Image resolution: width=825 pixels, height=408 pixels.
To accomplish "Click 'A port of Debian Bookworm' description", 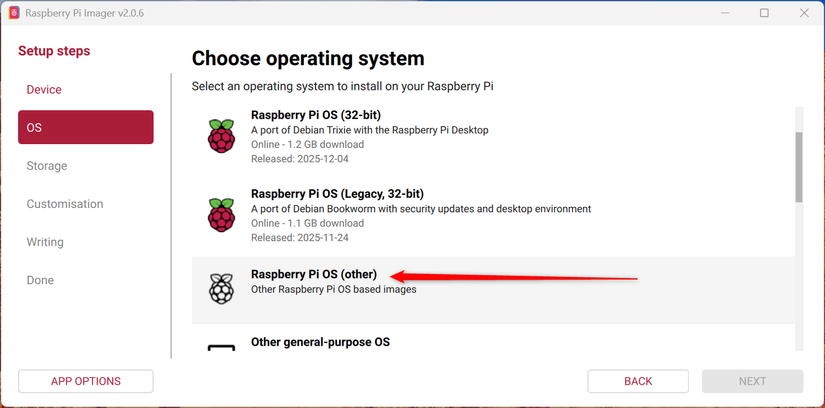I will [x=421, y=209].
